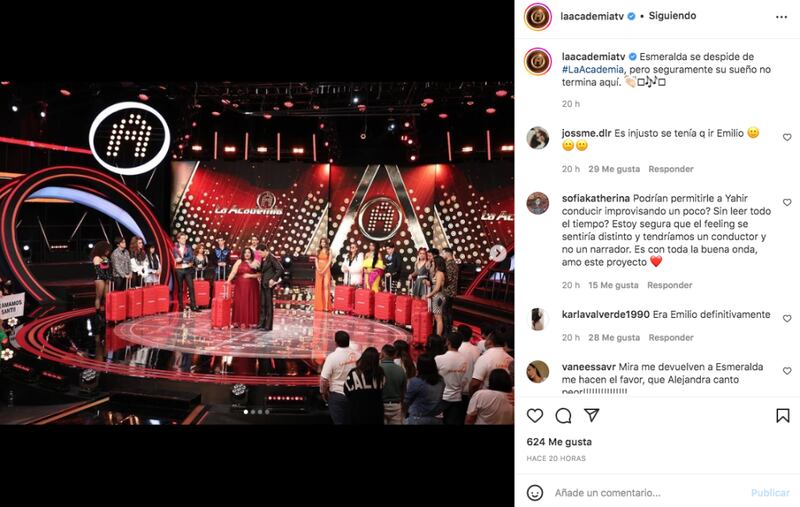Save post with the bookmark icon
The height and width of the screenshot is (507, 800).
[x=783, y=416]
